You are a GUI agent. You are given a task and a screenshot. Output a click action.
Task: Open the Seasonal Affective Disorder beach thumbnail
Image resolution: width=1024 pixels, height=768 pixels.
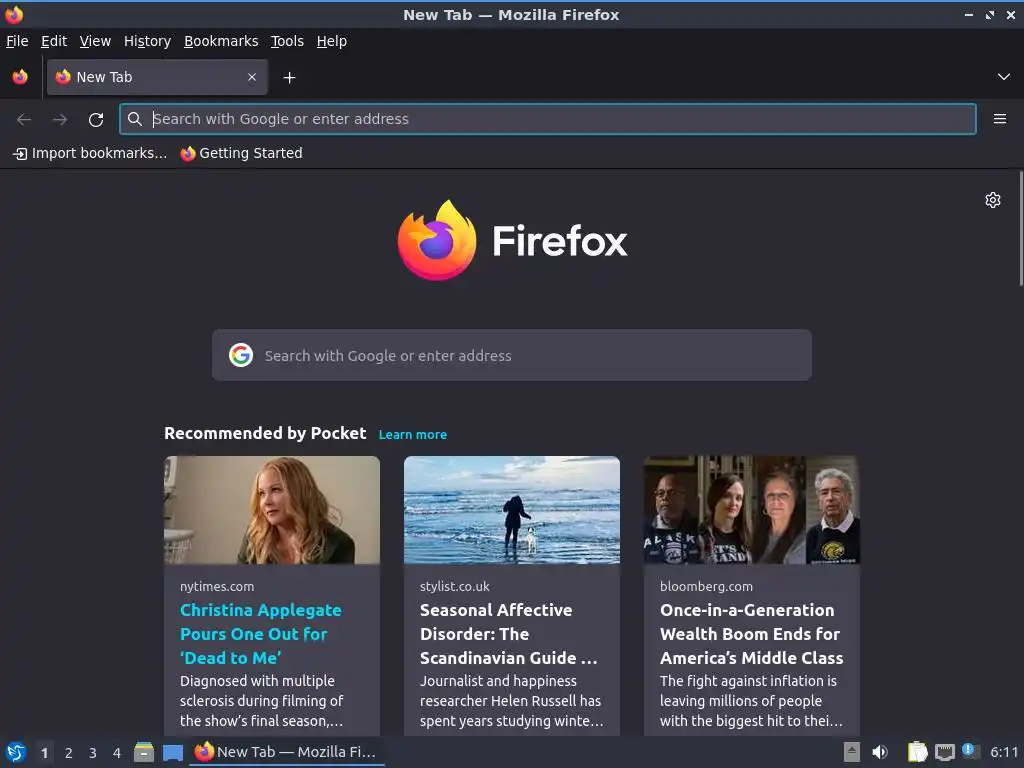pos(512,510)
